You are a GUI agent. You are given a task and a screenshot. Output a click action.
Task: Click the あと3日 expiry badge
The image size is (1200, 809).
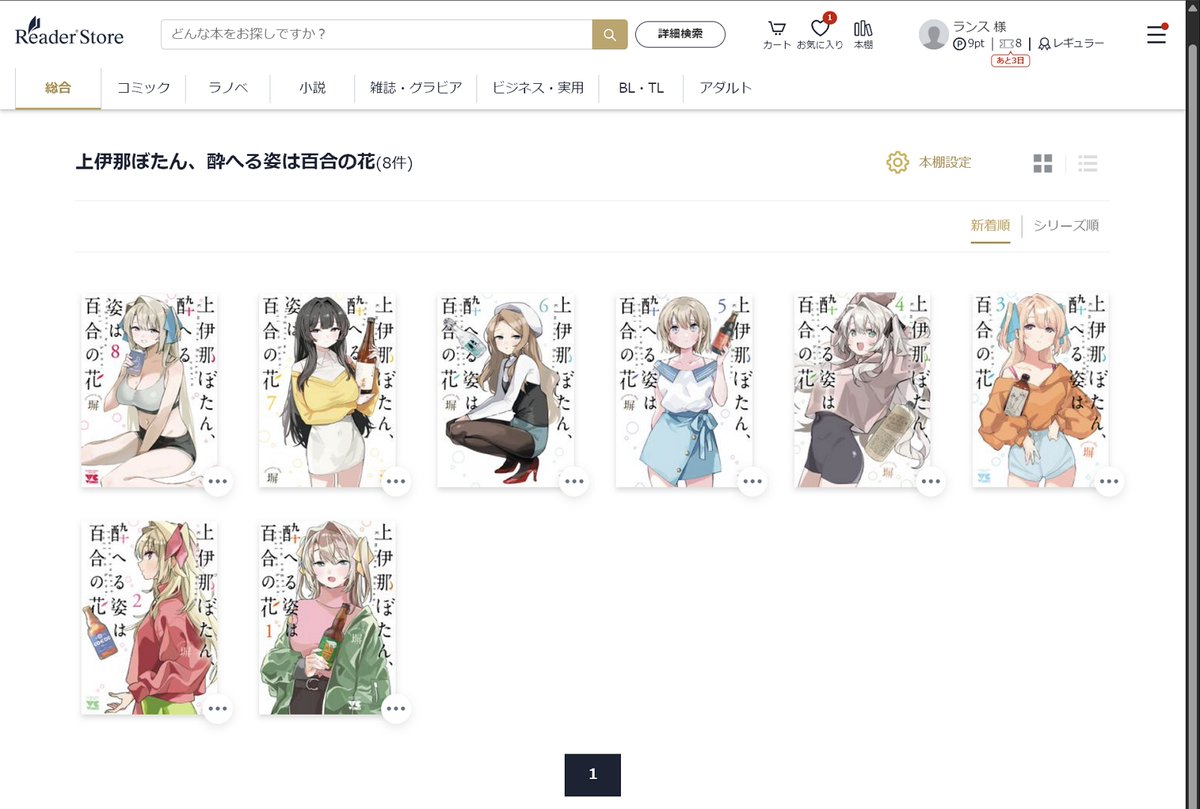tap(1010, 61)
